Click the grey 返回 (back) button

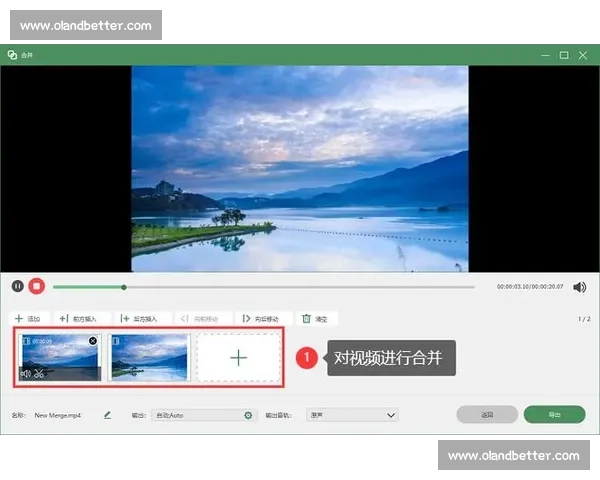487,414
